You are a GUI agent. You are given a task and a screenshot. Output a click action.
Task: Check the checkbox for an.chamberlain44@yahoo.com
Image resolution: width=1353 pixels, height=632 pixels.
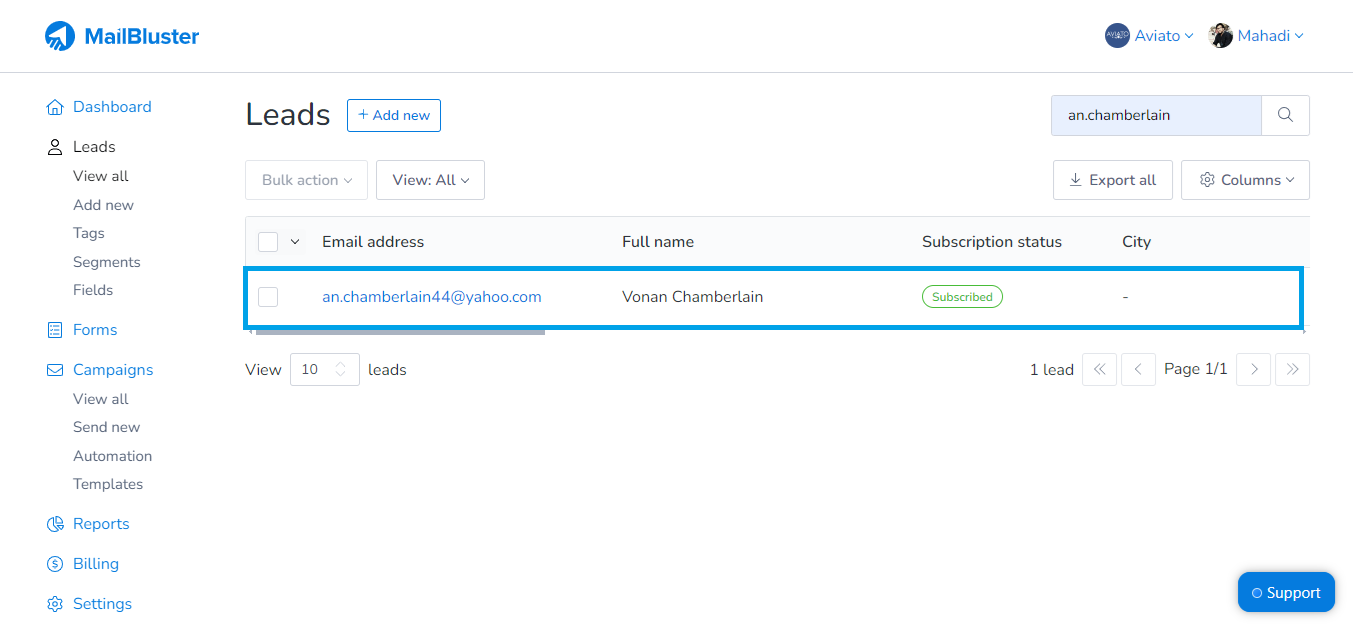click(268, 296)
